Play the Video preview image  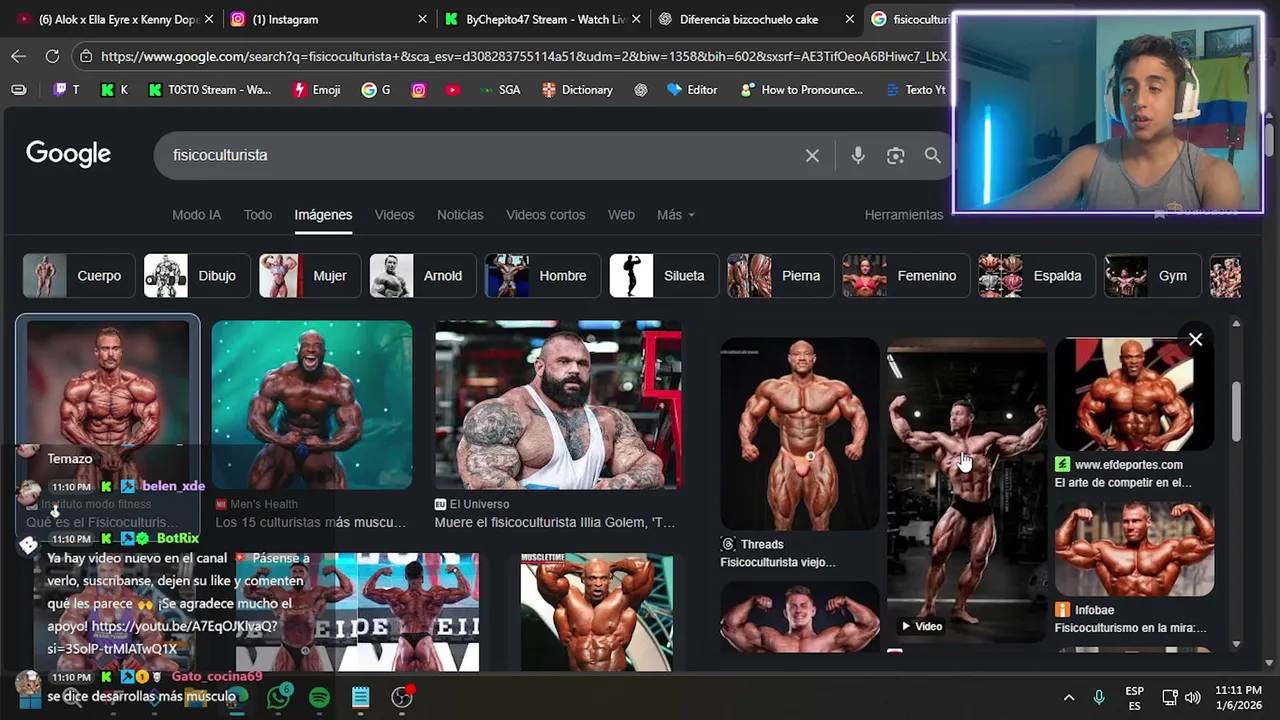pyautogui.click(x=966, y=490)
